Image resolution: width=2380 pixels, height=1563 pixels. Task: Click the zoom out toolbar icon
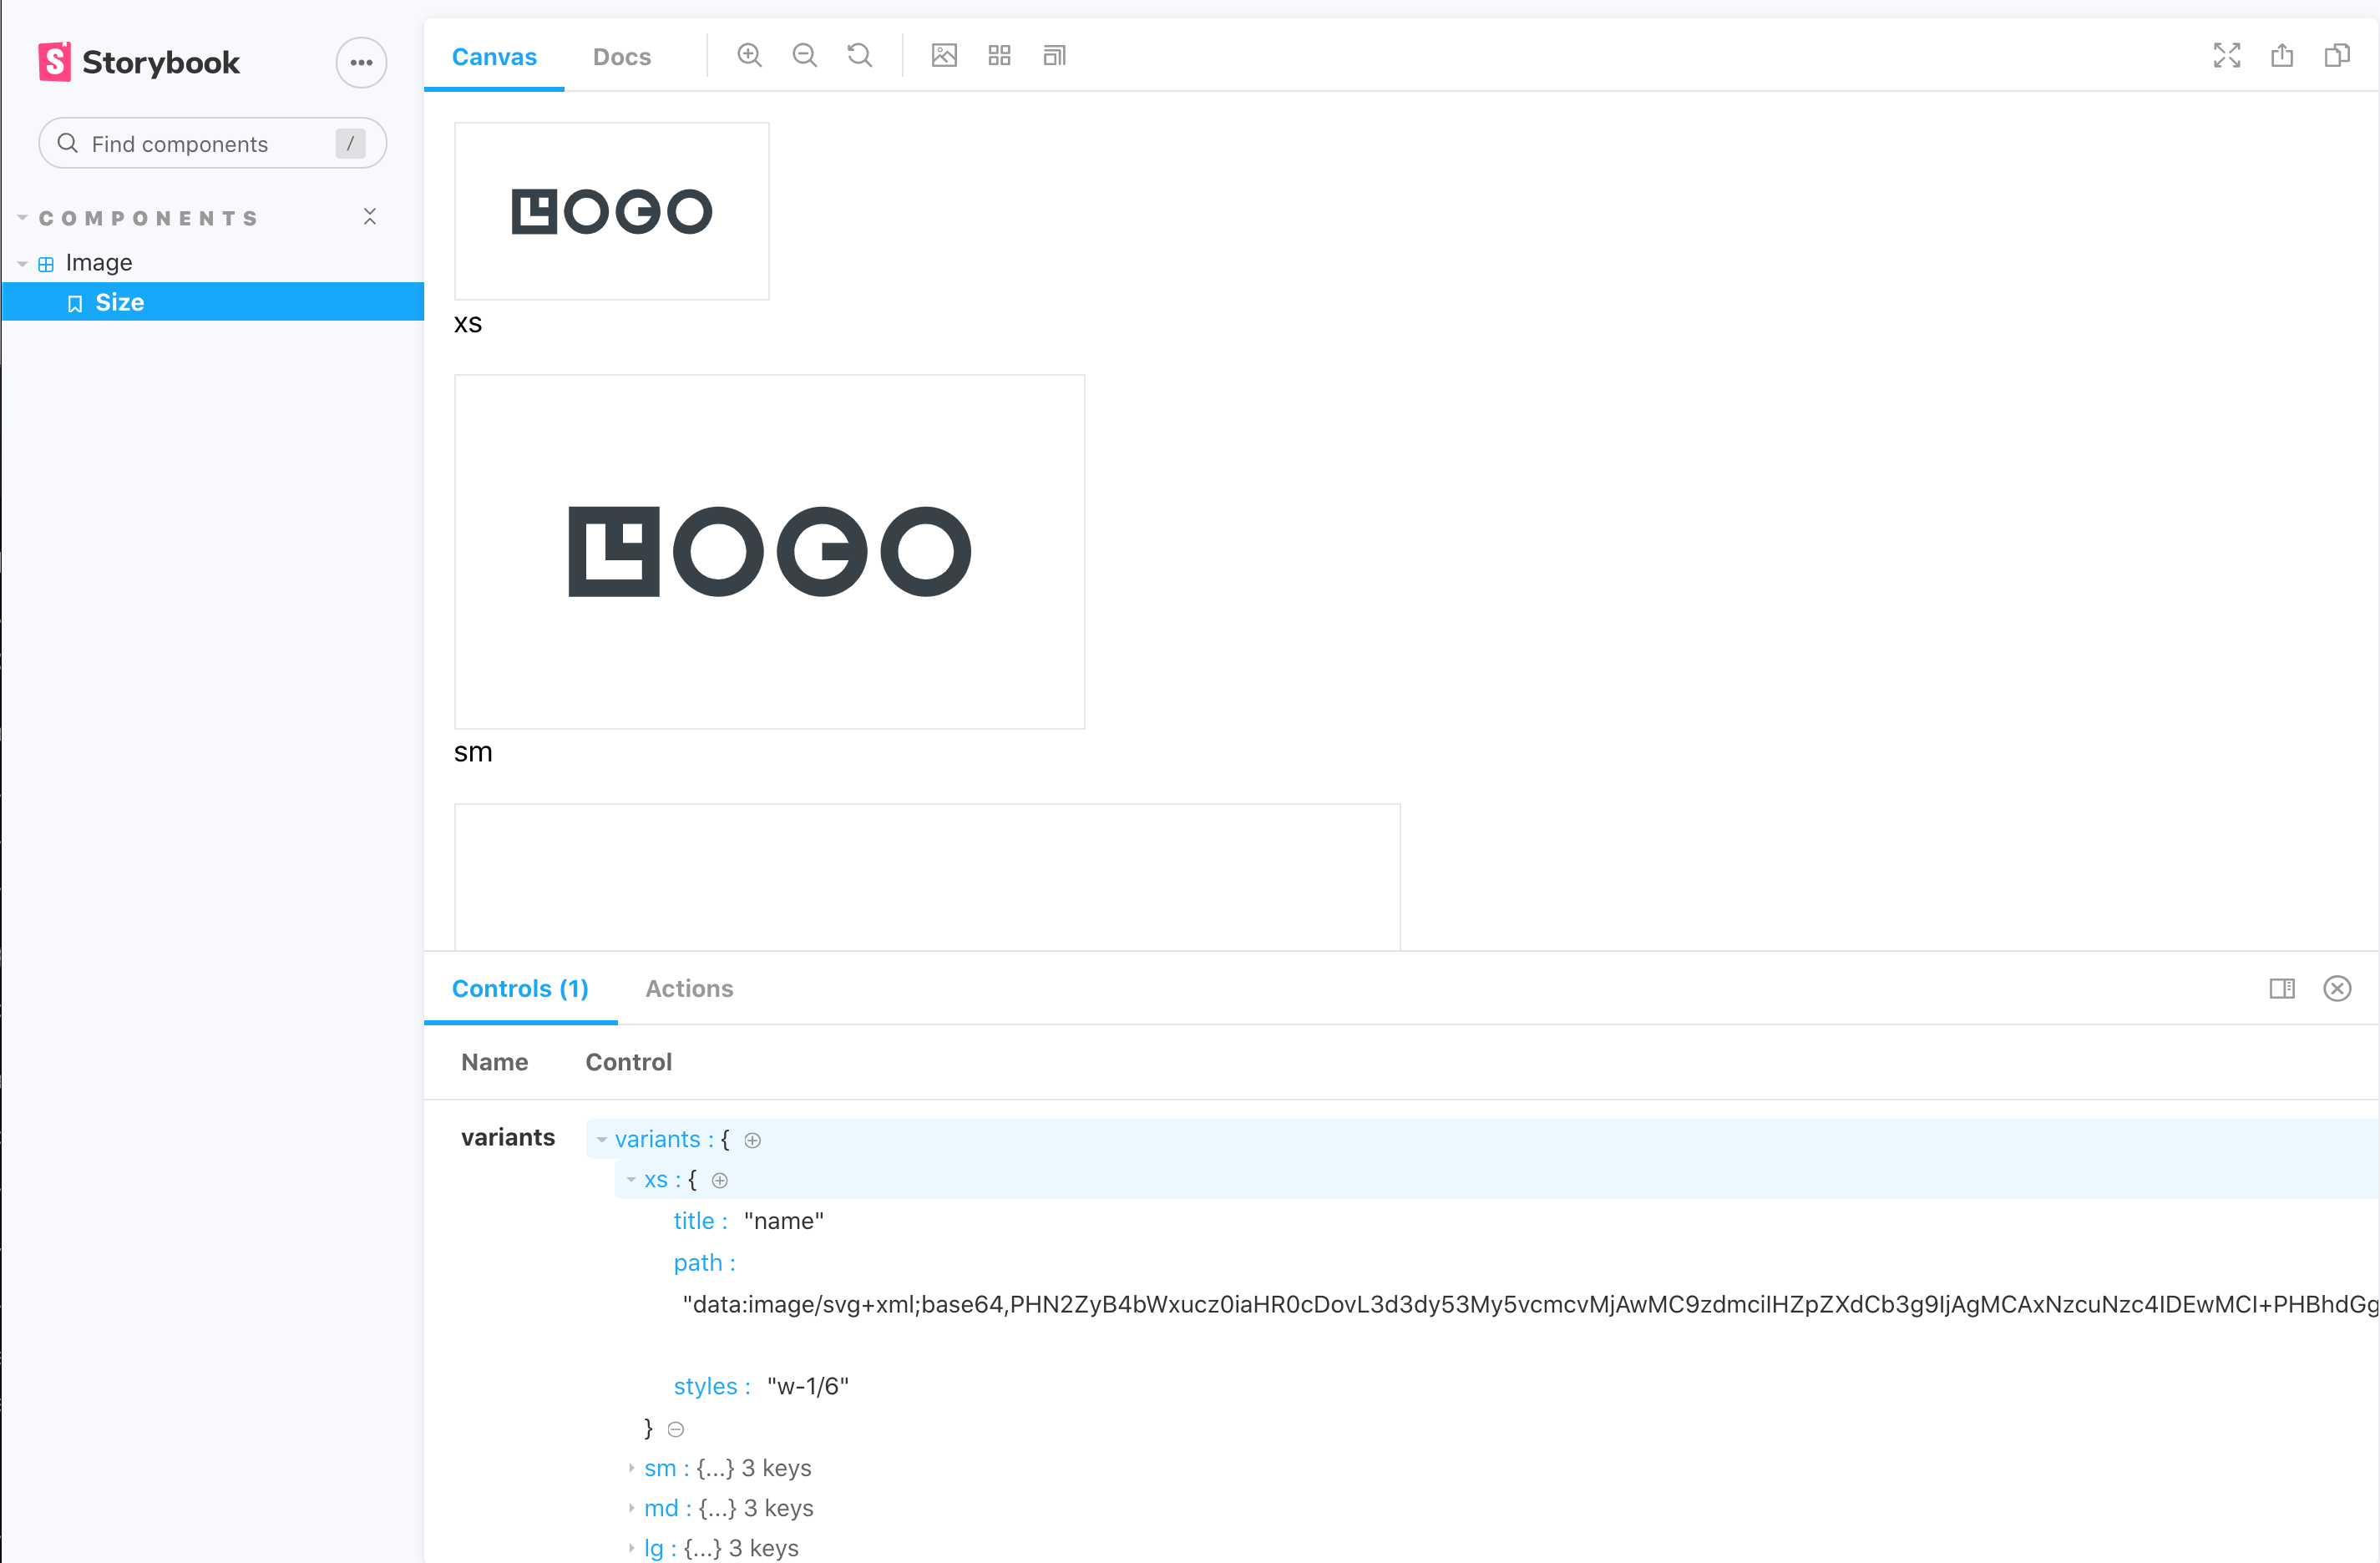click(804, 56)
